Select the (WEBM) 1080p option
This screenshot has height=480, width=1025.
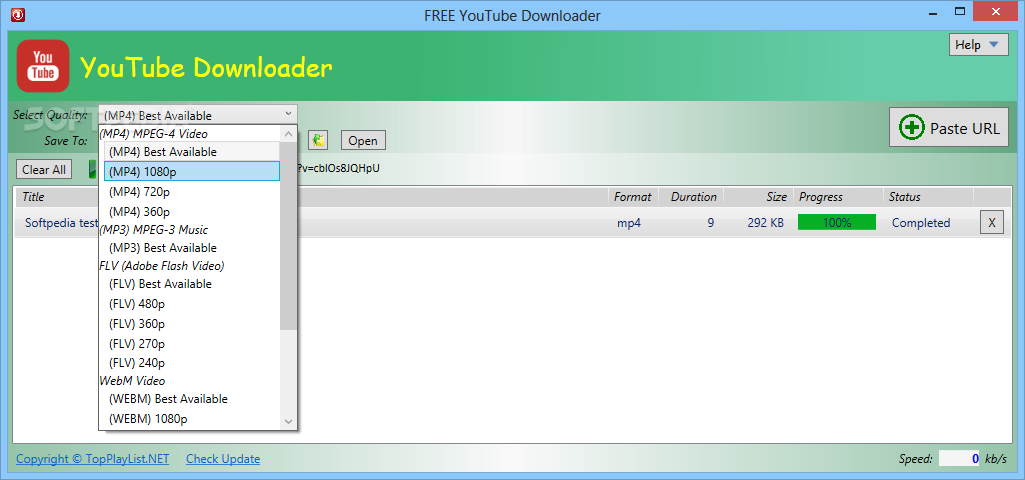click(192, 419)
